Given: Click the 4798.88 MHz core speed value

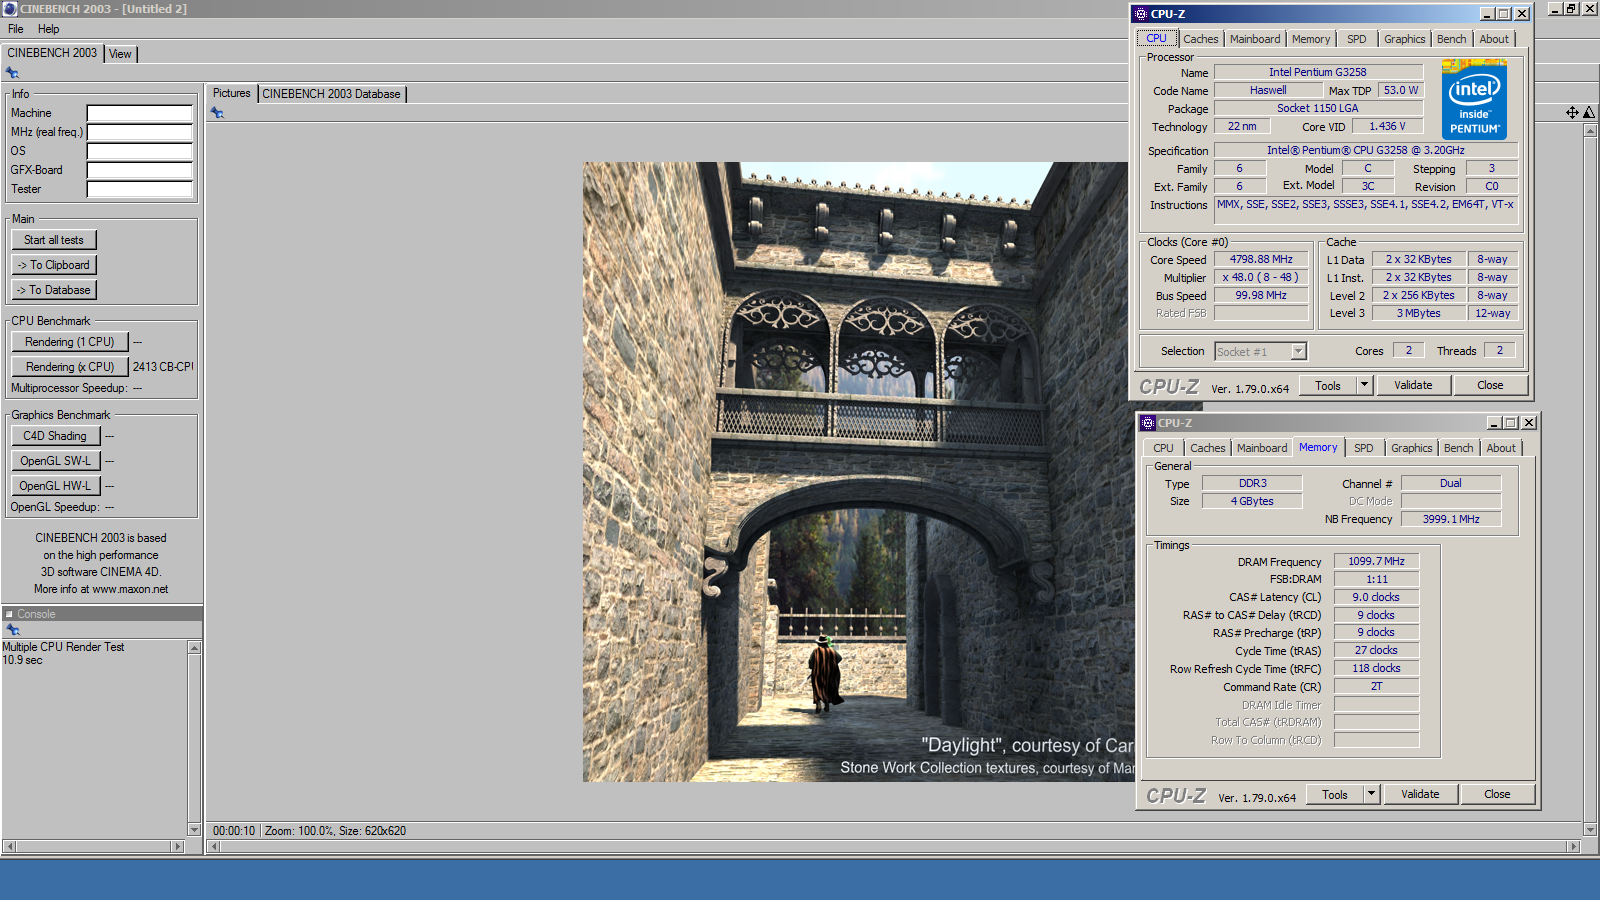Looking at the screenshot, I should click(1261, 259).
